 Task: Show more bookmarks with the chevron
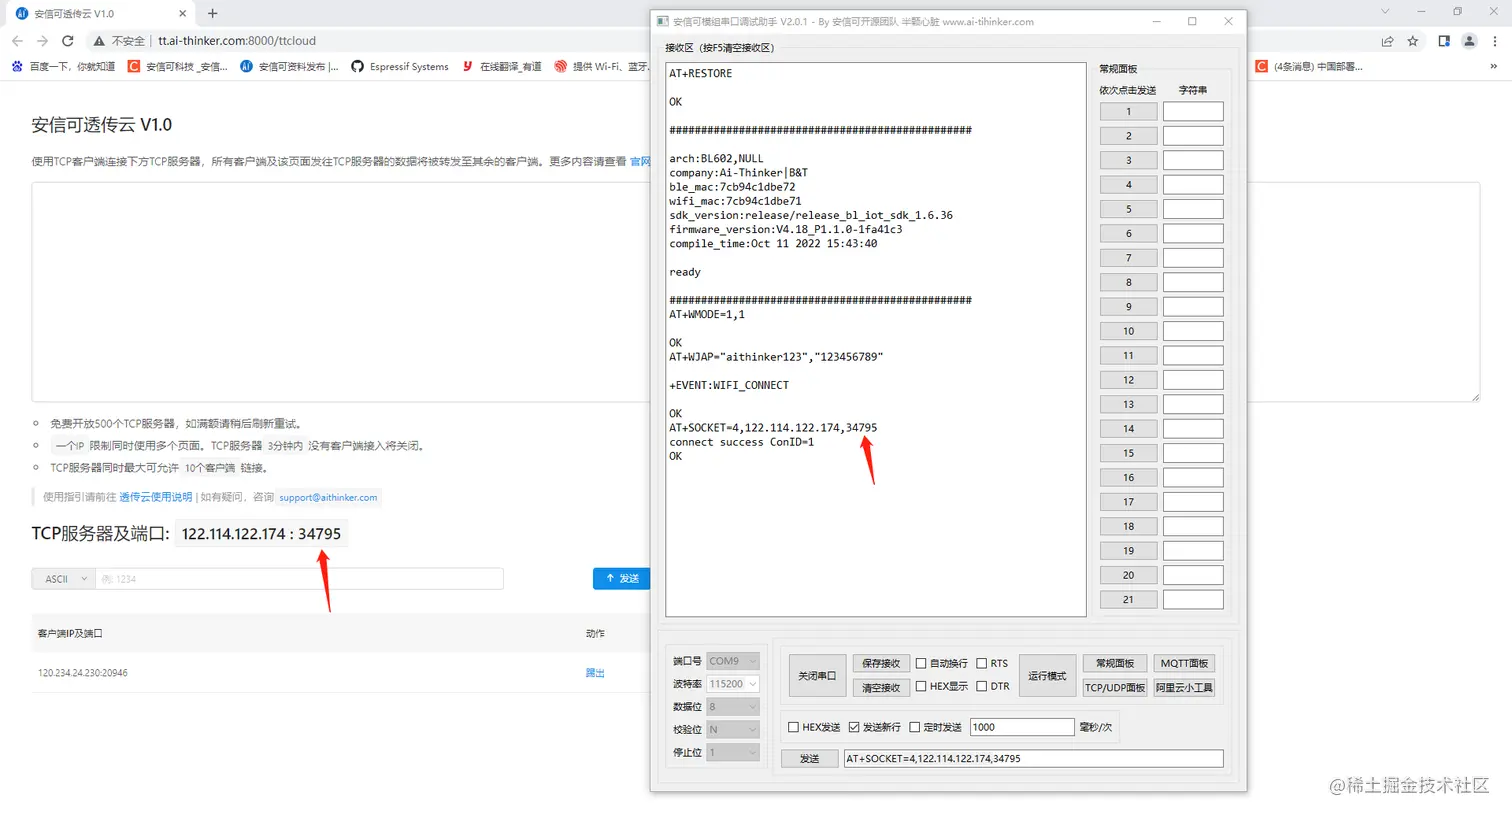pos(1494,67)
